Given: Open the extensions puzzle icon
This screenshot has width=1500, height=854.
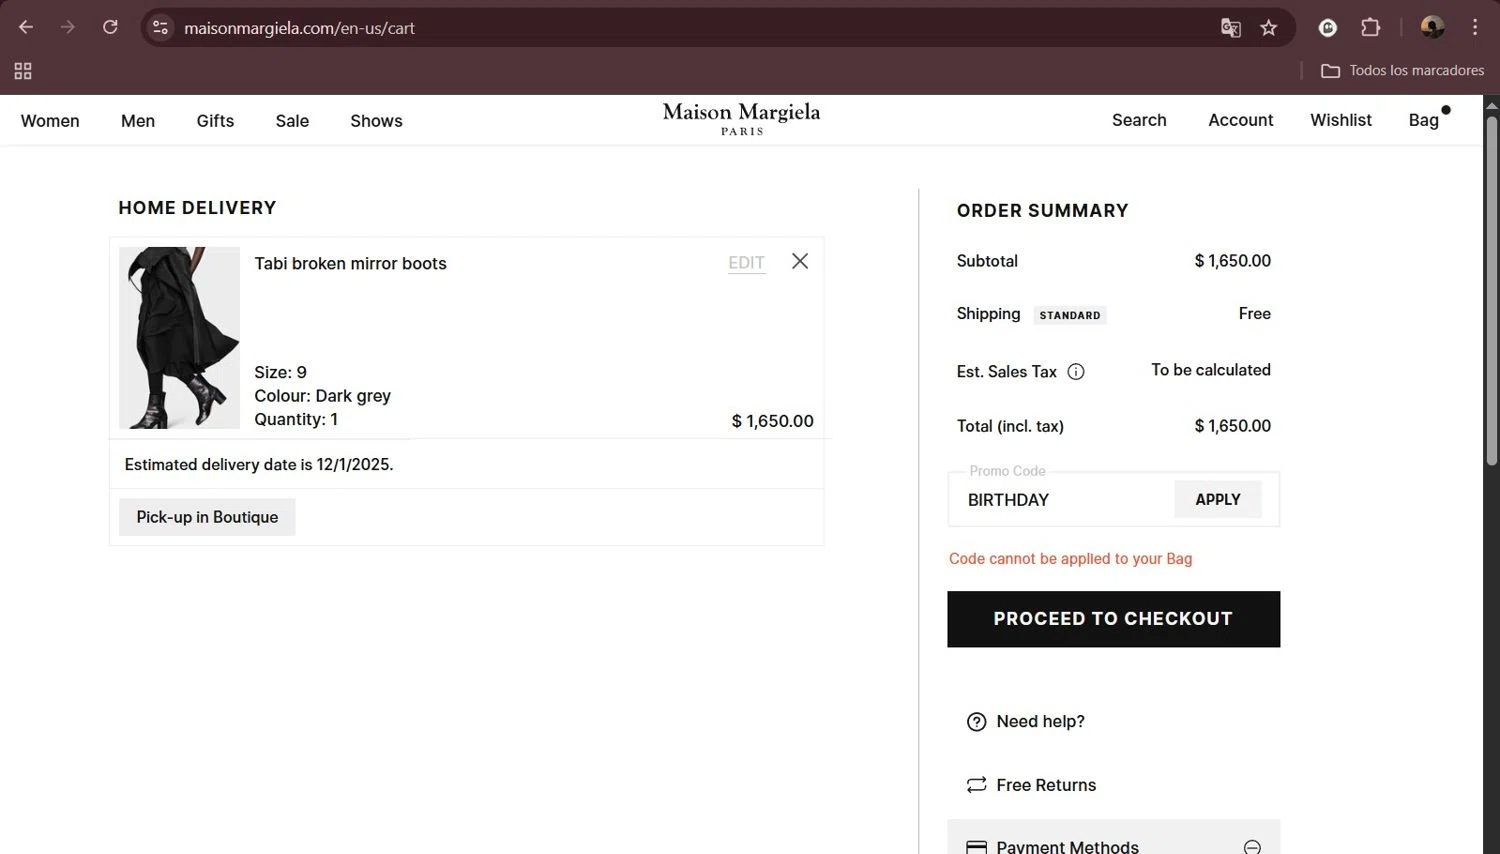Looking at the screenshot, I should point(1371,28).
